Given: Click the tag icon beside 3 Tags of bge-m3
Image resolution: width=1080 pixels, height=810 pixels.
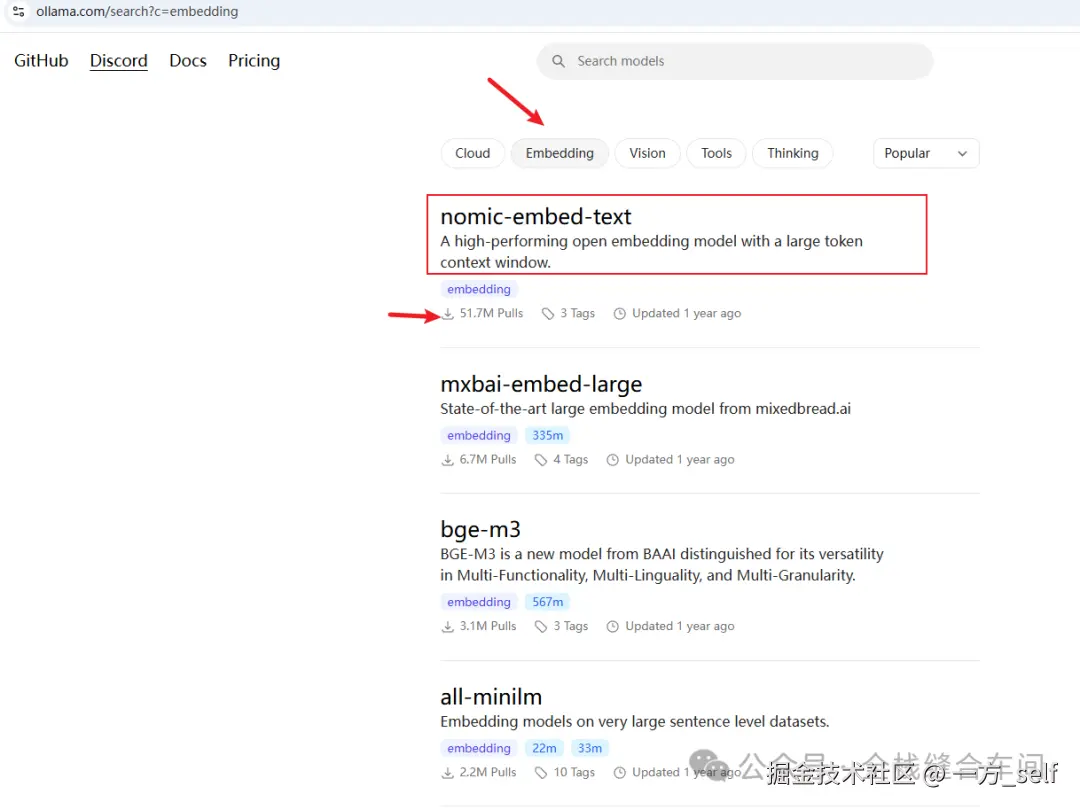Looking at the screenshot, I should 541,627.
